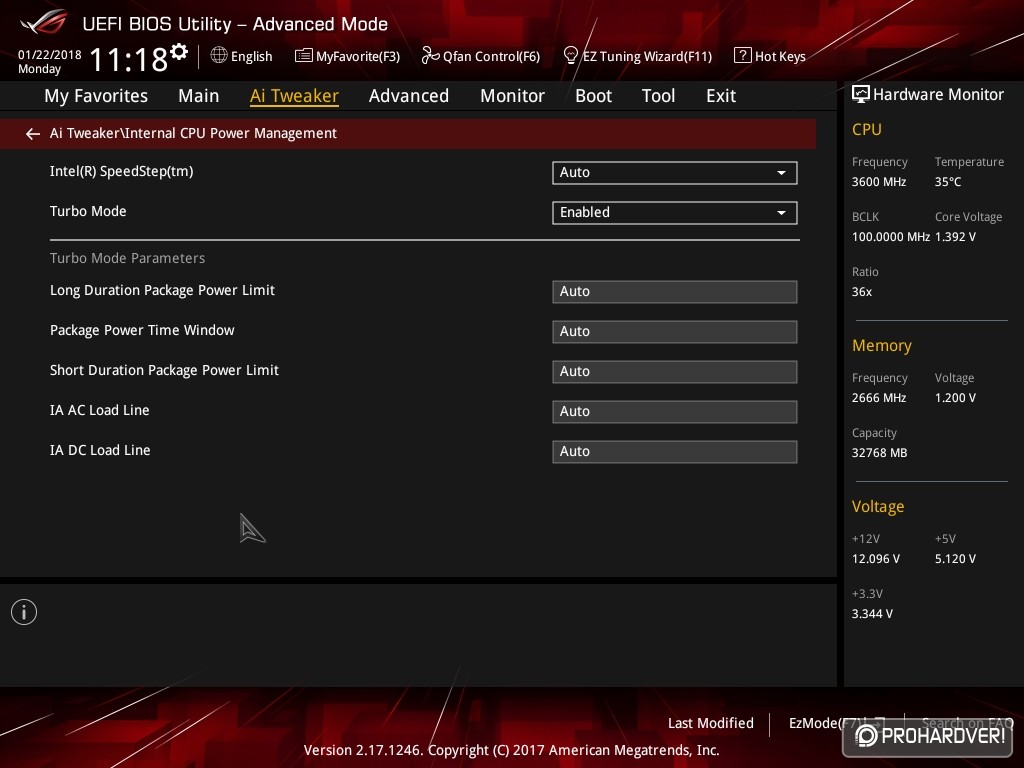Click the +3.3V reading 3.344 V
The width and height of the screenshot is (1024, 768).
872,614
